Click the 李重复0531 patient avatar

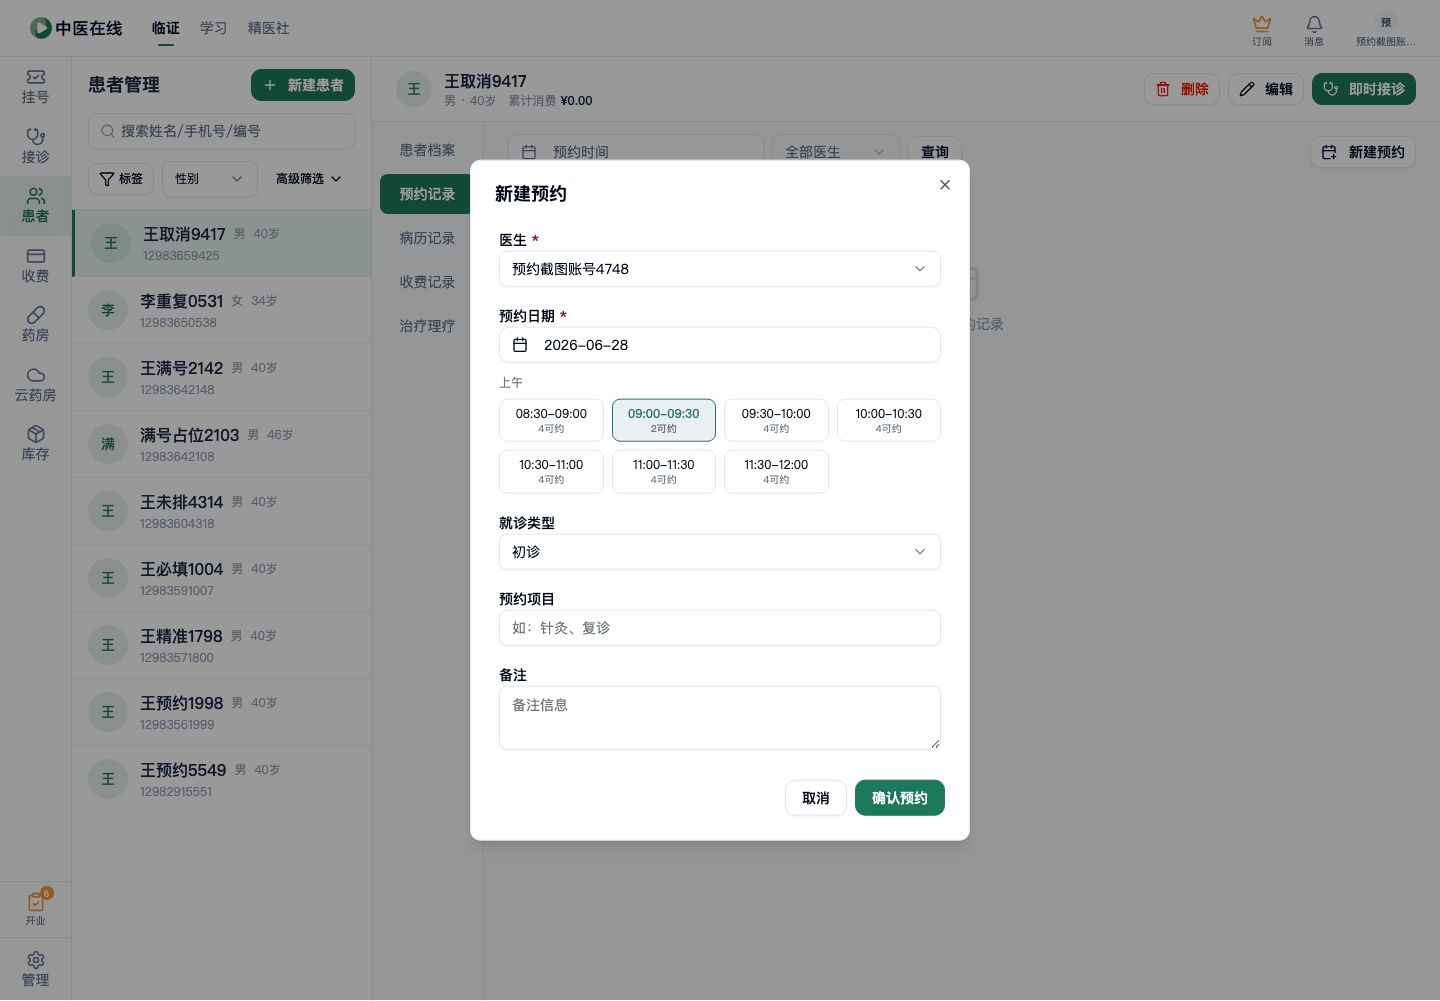click(x=108, y=310)
